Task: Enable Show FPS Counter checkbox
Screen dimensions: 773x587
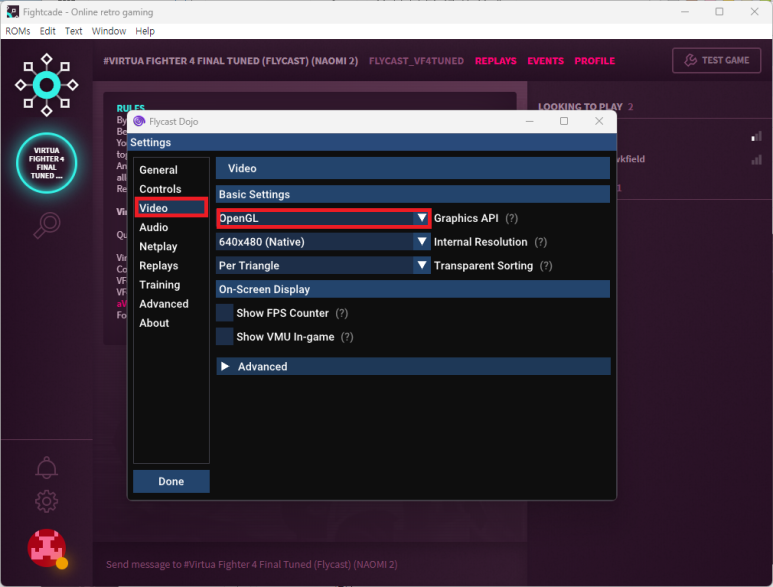Action: tap(225, 313)
